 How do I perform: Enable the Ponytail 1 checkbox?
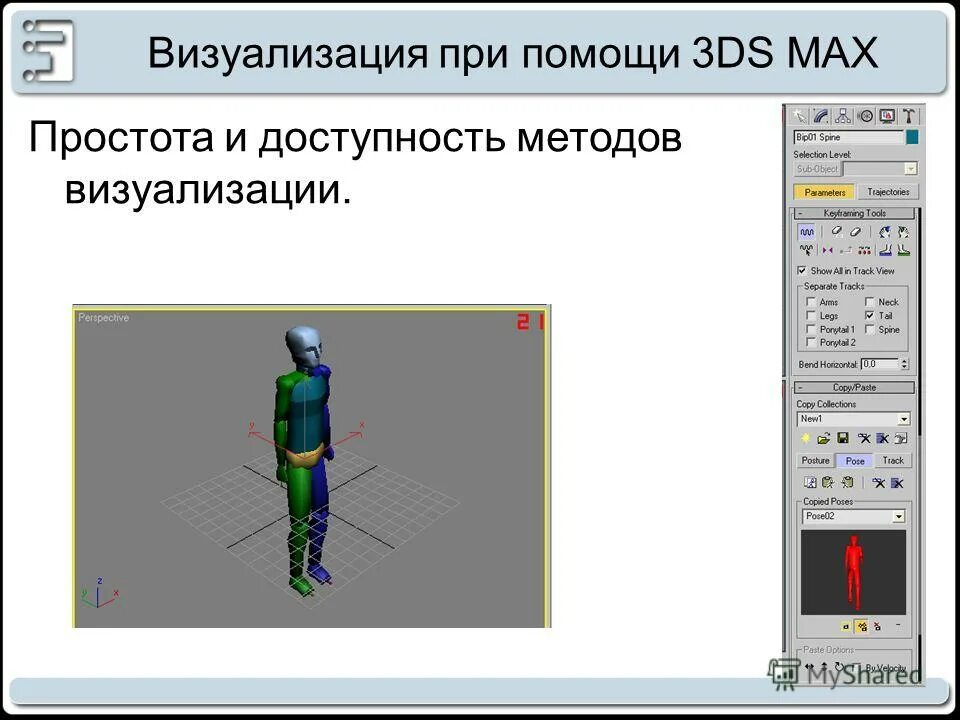tap(811, 329)
